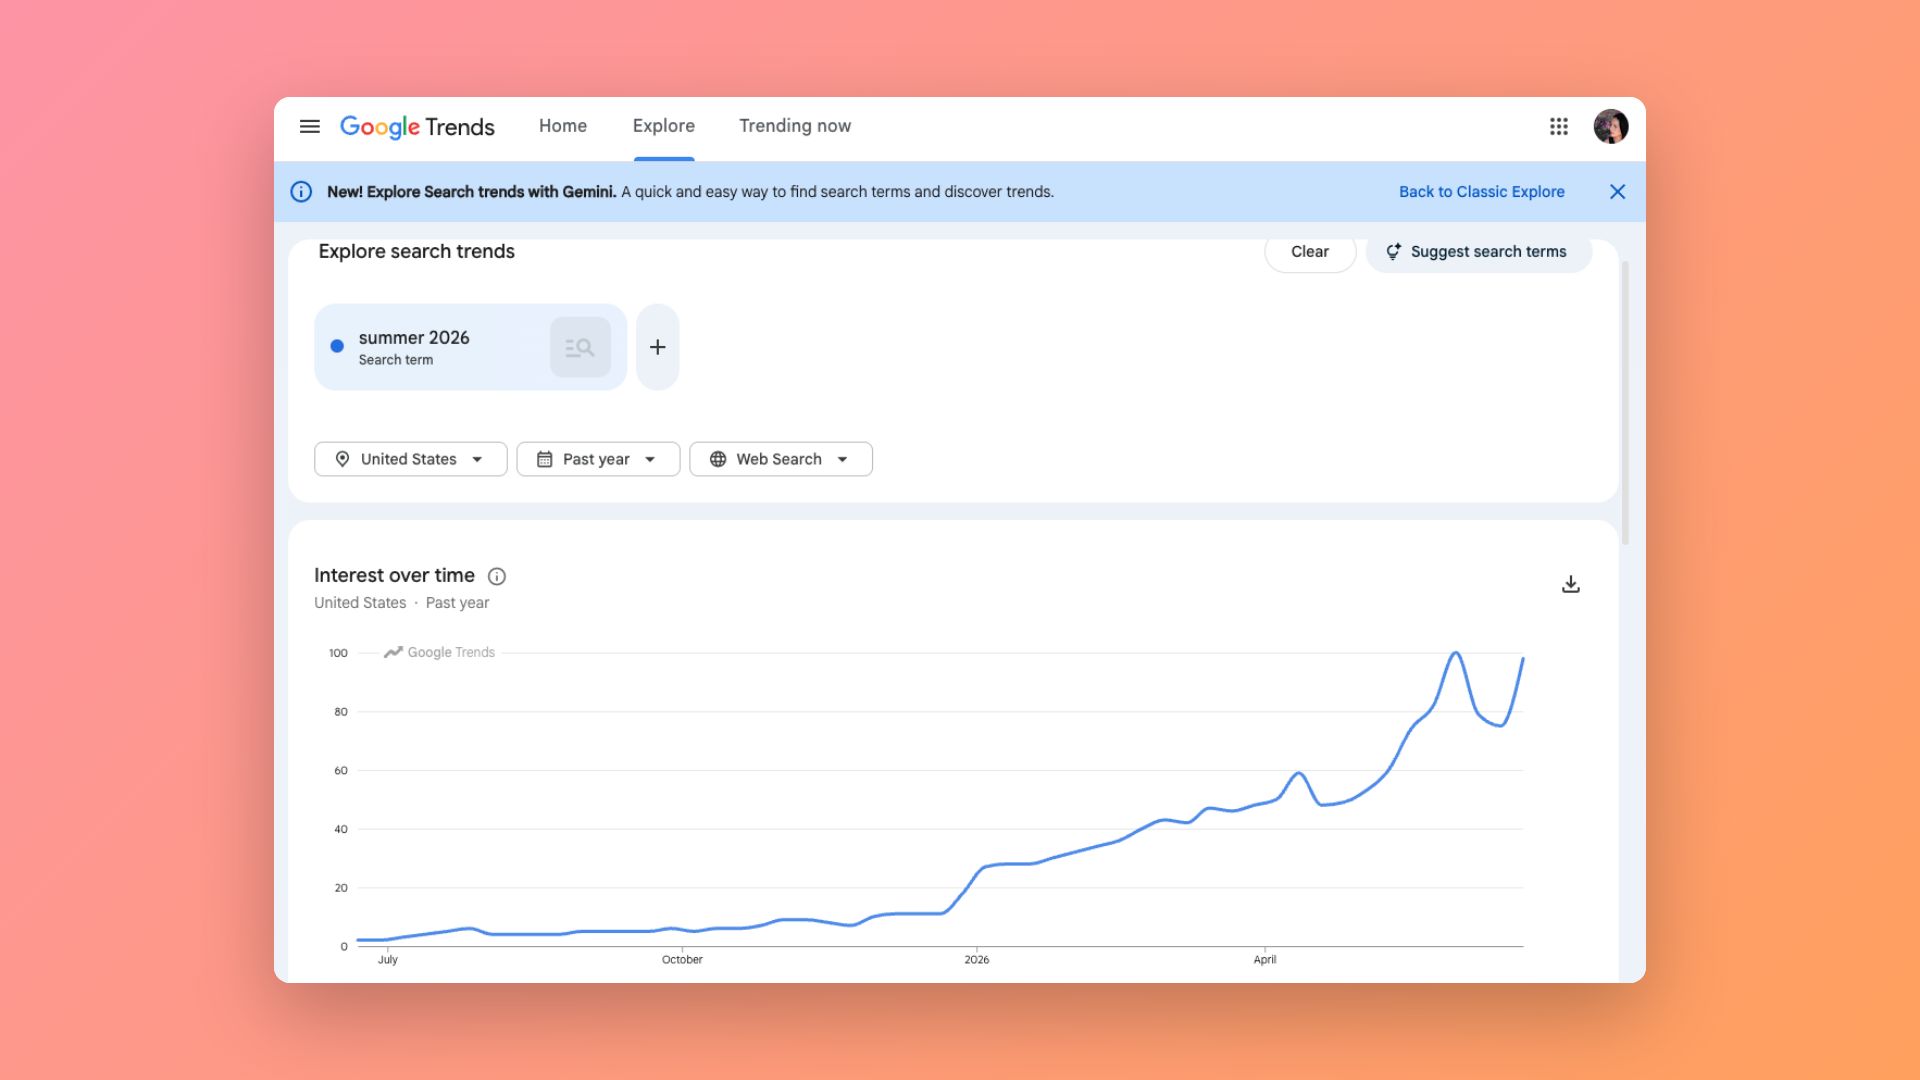
Task: Click the October axis label
Action: click(682, 960)
